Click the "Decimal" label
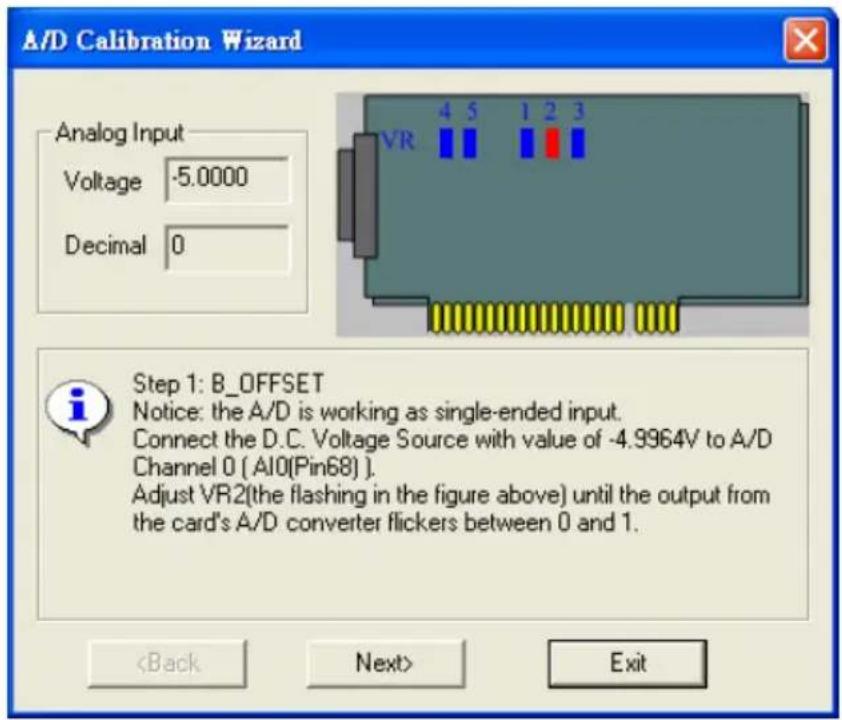 [105, 245]
